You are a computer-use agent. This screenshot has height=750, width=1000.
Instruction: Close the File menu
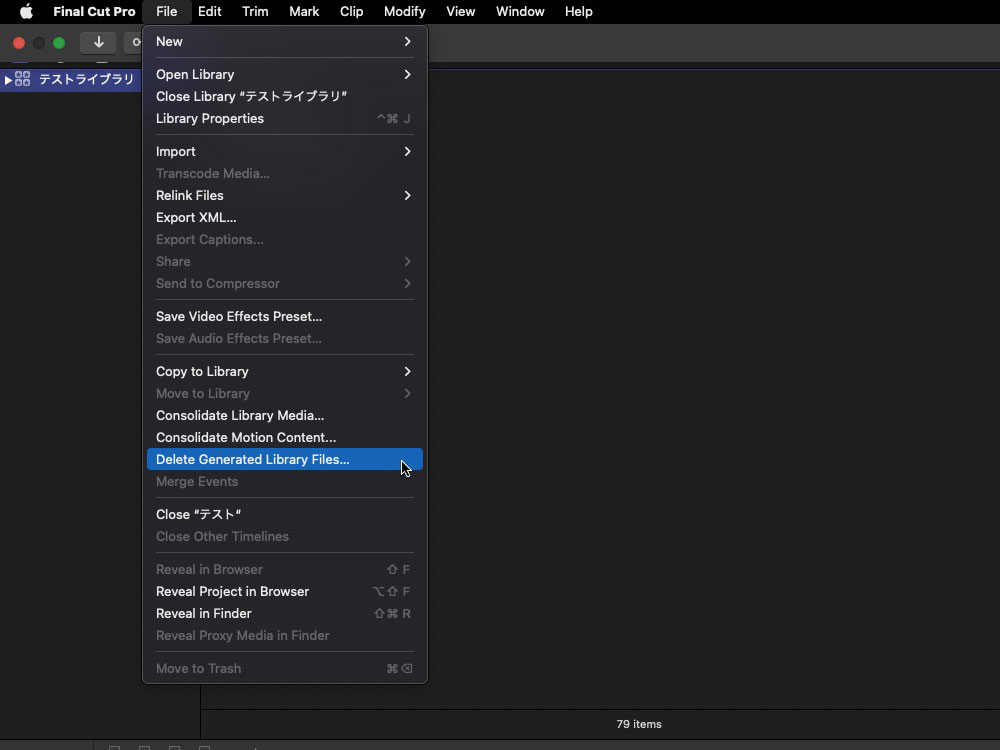166,11
